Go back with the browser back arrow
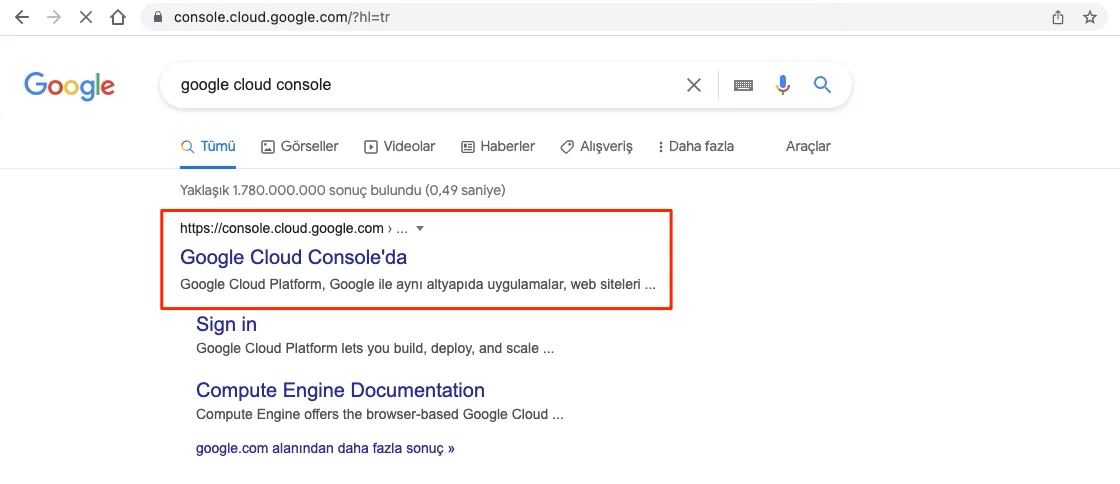 click(x=21, y=17)
